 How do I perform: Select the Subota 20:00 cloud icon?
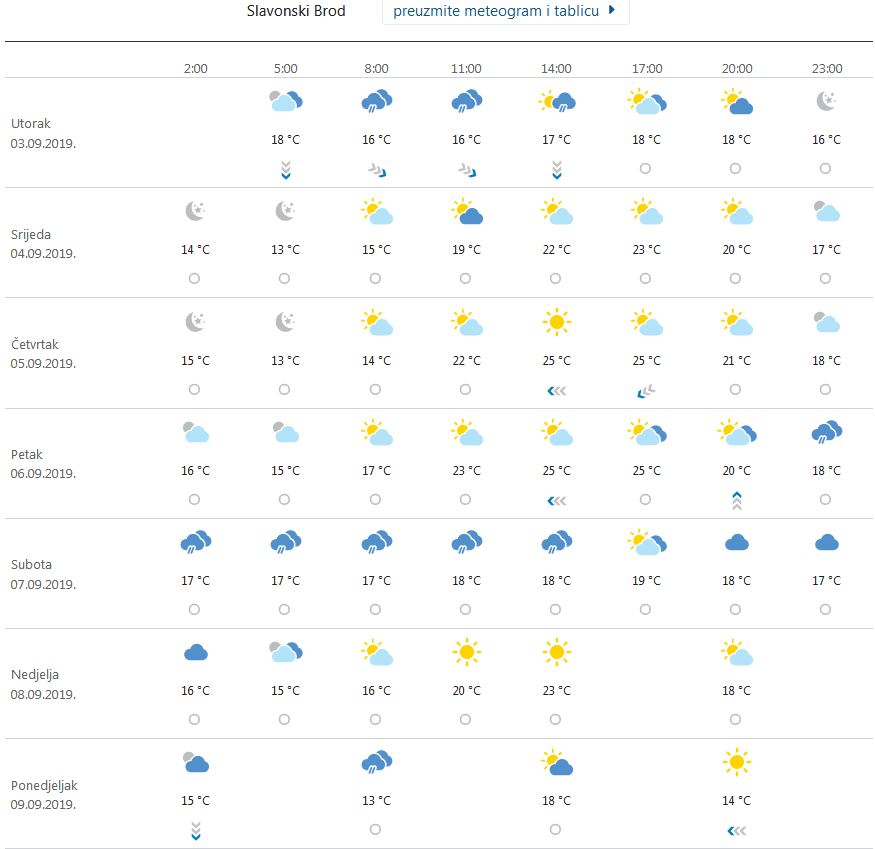pos(736,543)
